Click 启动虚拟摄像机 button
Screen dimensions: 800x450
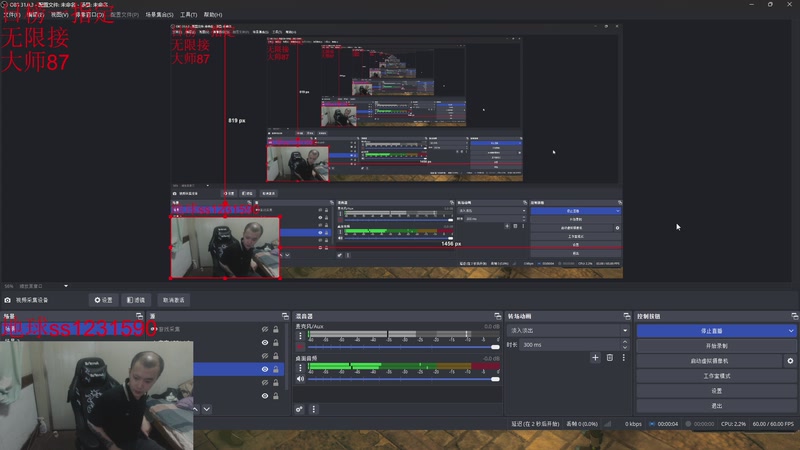coord(710,361)
